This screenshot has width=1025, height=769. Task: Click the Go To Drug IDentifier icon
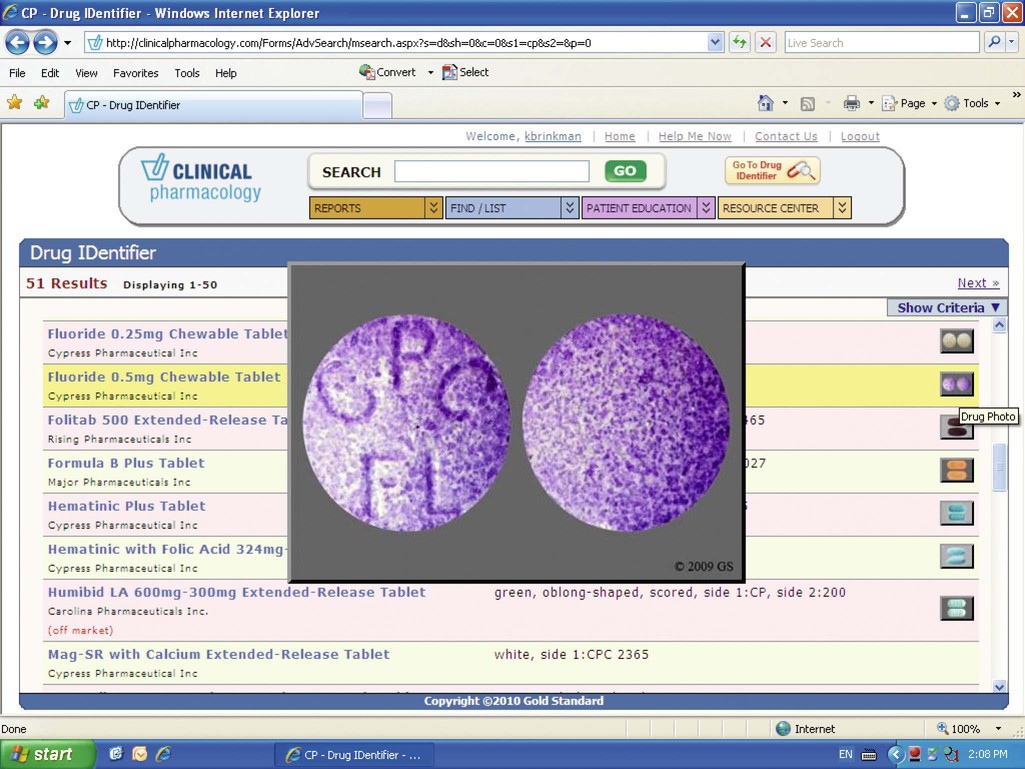tap(772, 171)
